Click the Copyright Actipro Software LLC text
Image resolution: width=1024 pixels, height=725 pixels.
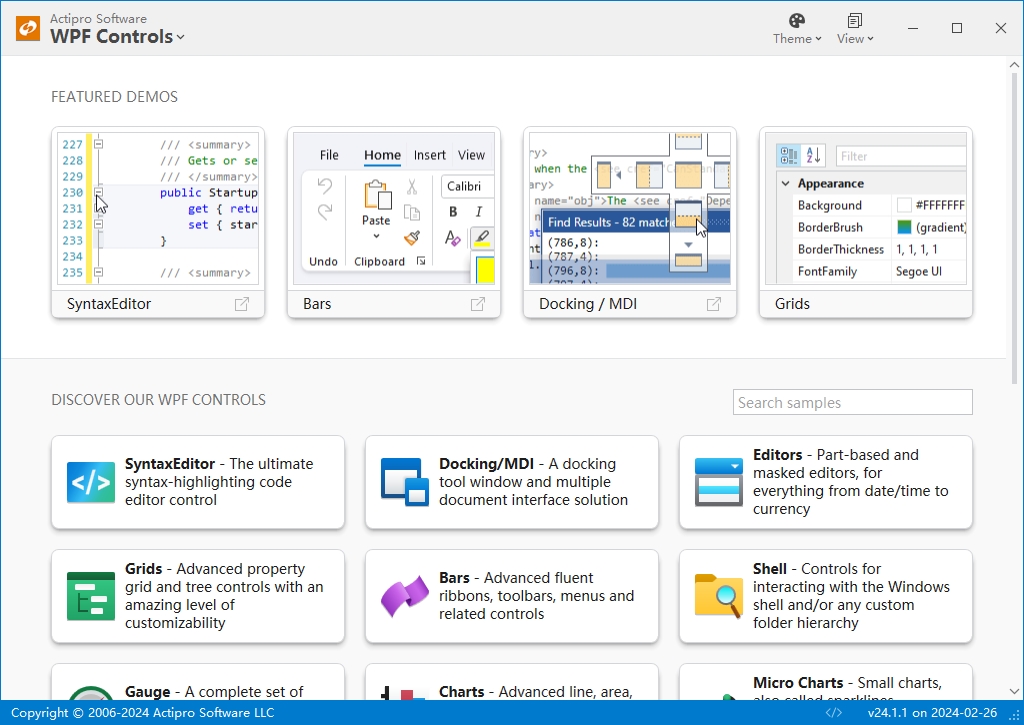click(142, 713)
